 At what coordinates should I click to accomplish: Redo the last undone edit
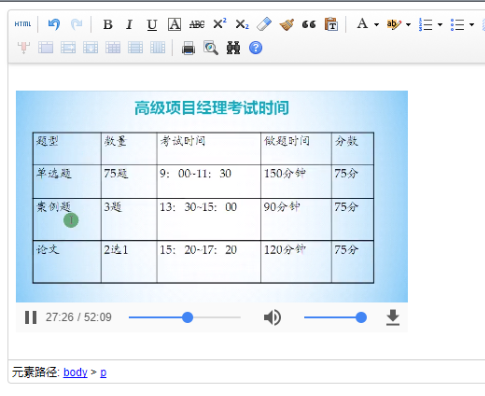(x=77, y=24)
